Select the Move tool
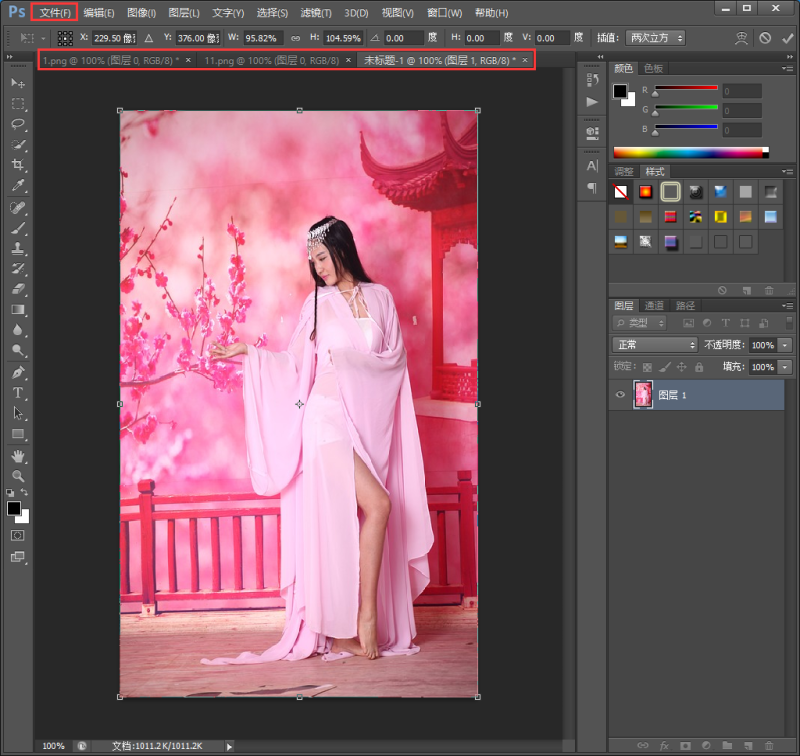Image resolution: width=800 pixels, height=756 pixels. pyautogui.click(x=17, y=82)
